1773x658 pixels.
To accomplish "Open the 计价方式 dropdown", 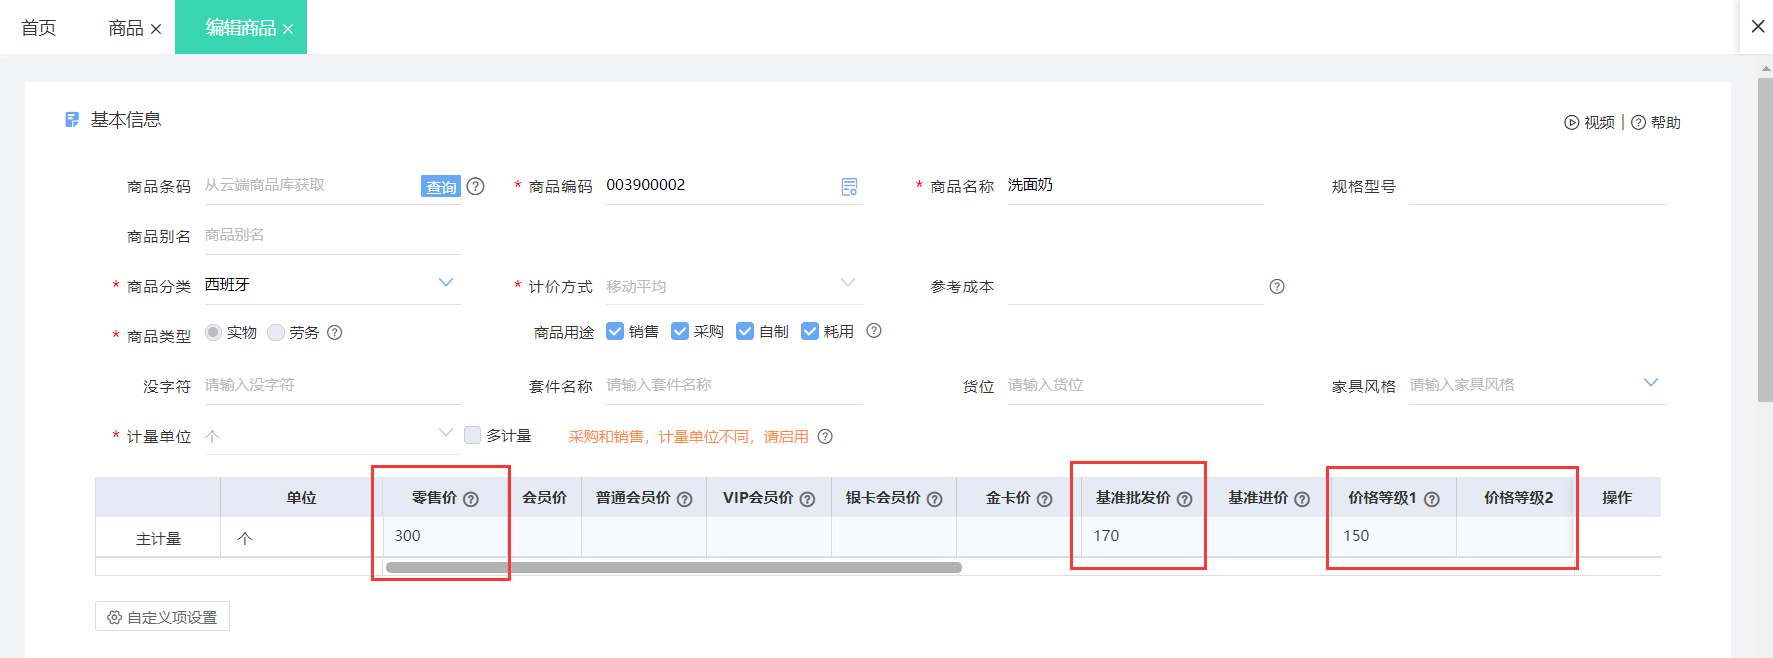I will [x=734, y=286].
